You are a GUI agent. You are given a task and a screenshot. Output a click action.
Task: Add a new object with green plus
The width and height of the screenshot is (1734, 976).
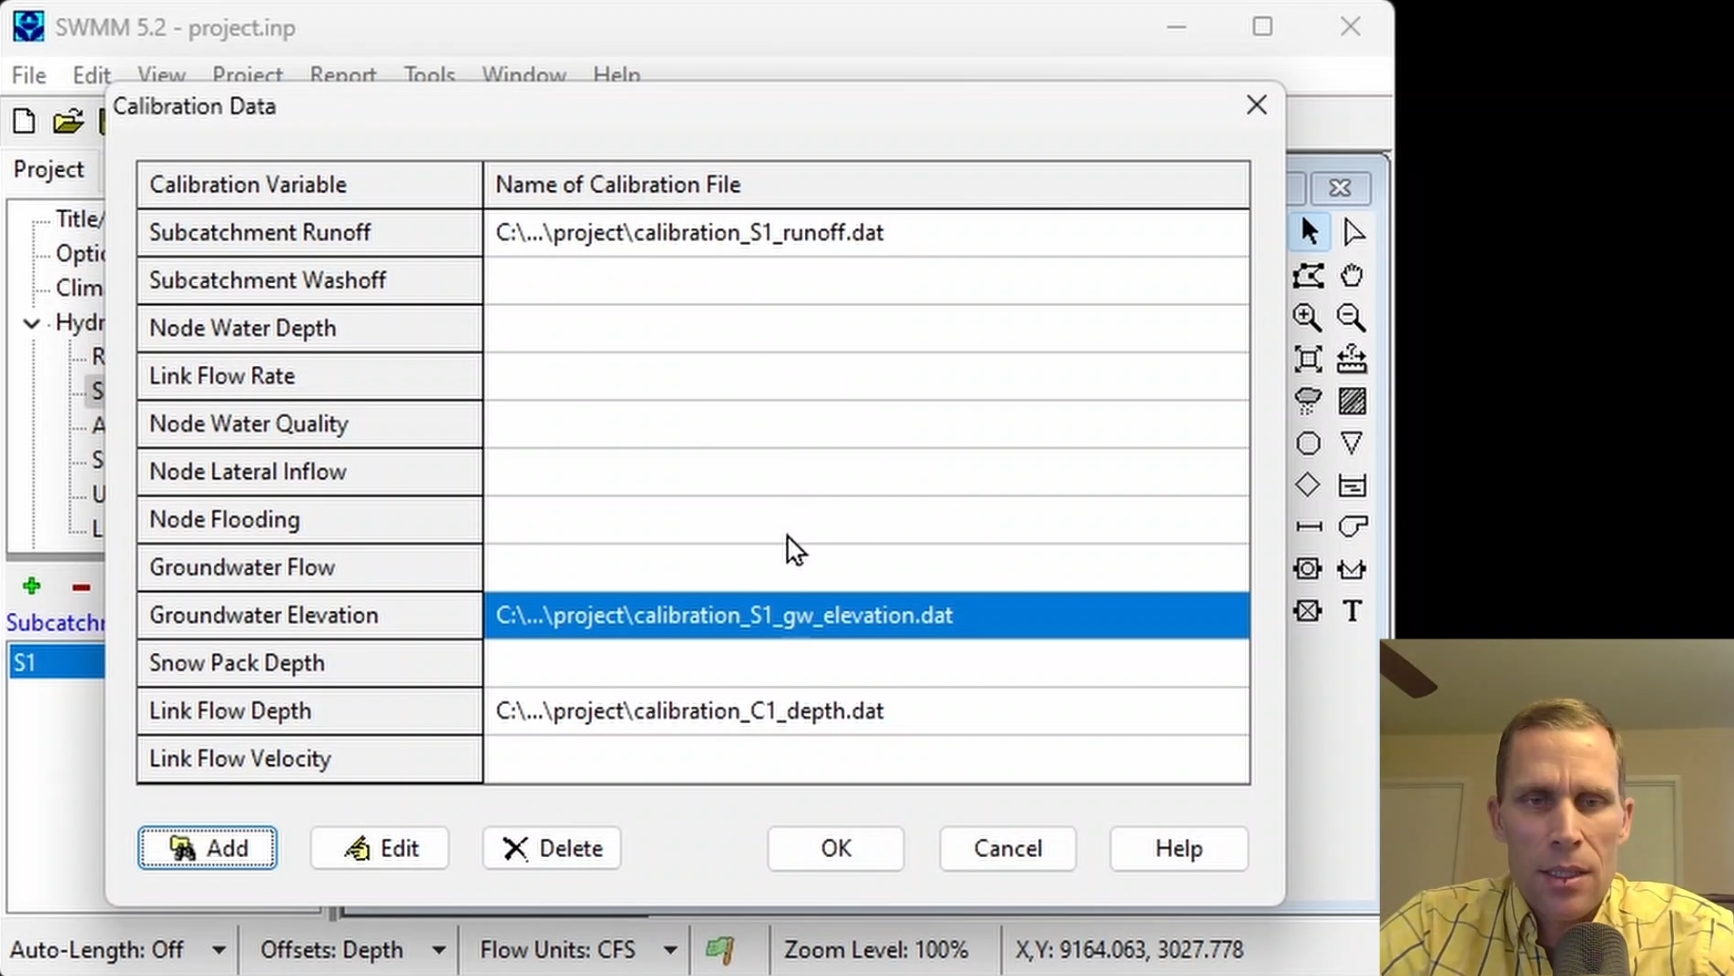coord(31,586)
